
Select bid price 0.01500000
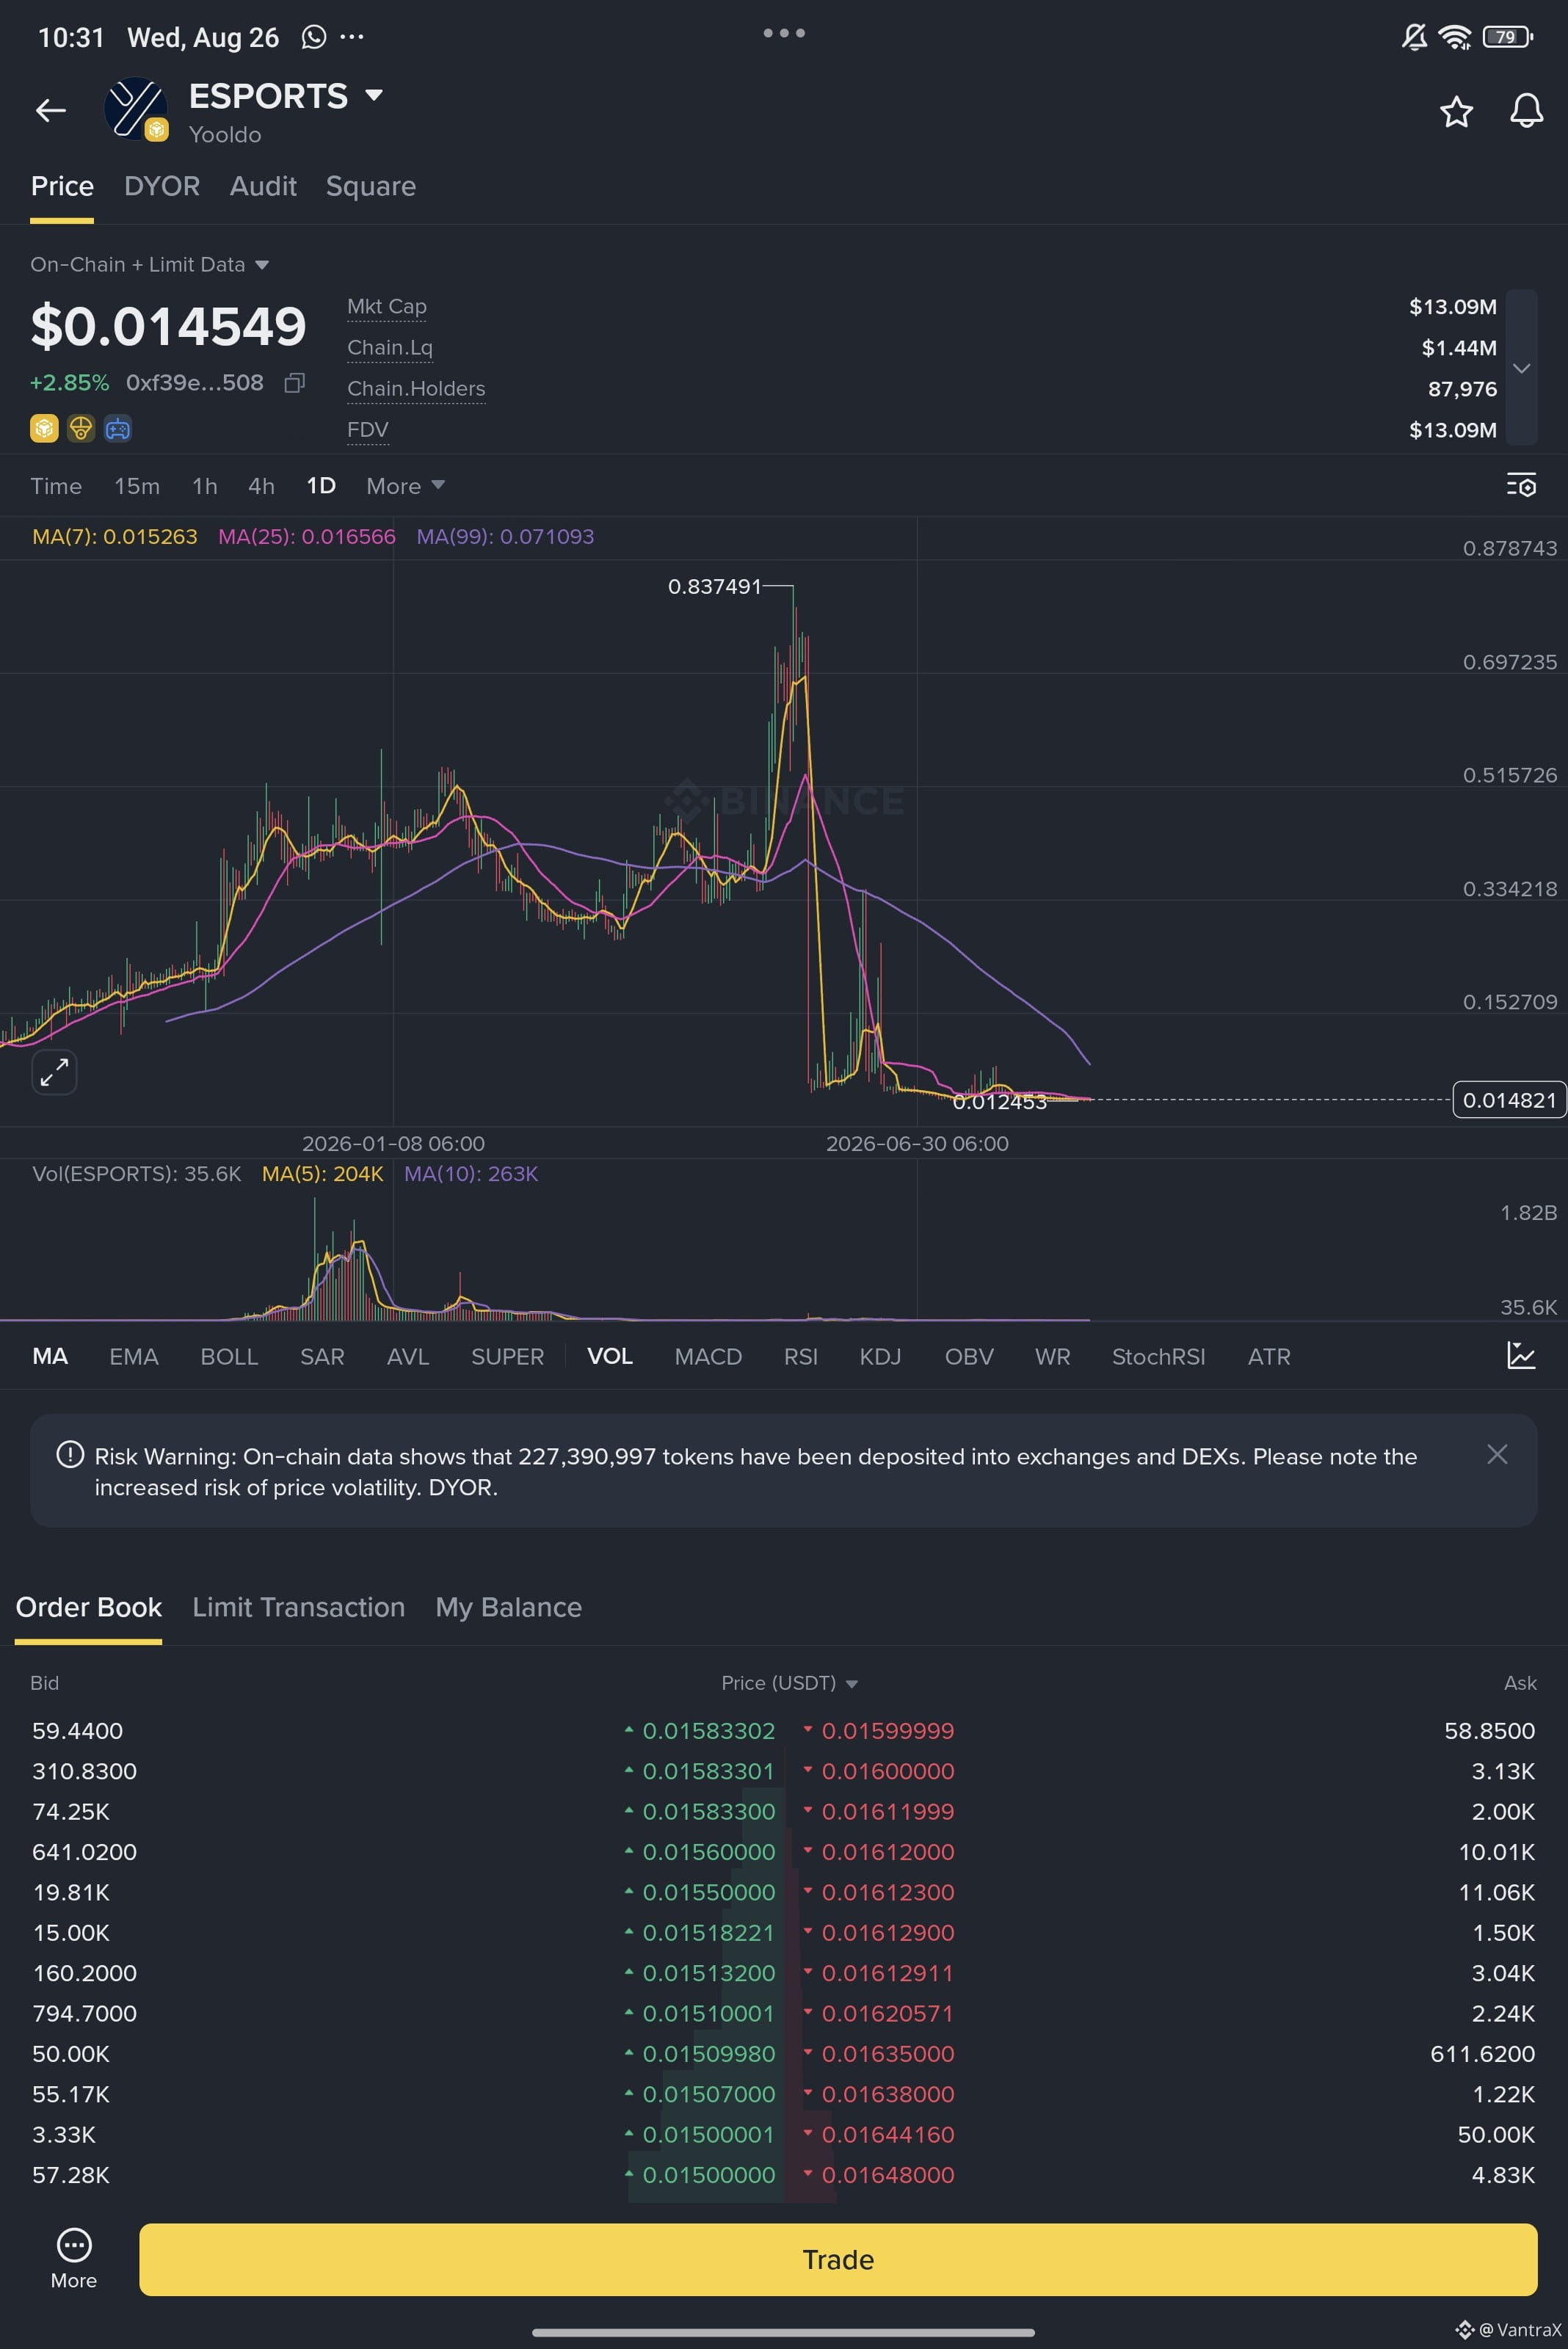(709, 2174)
